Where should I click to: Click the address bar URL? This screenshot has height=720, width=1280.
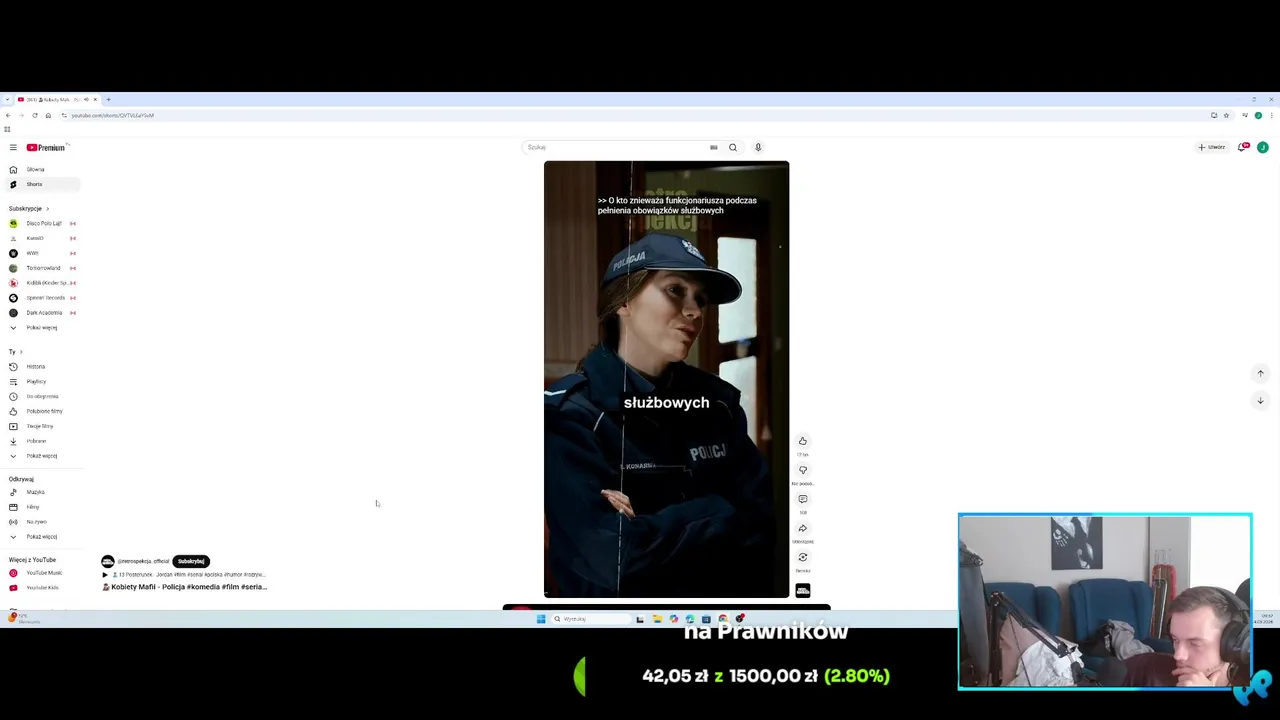click(x=112, y=115)
